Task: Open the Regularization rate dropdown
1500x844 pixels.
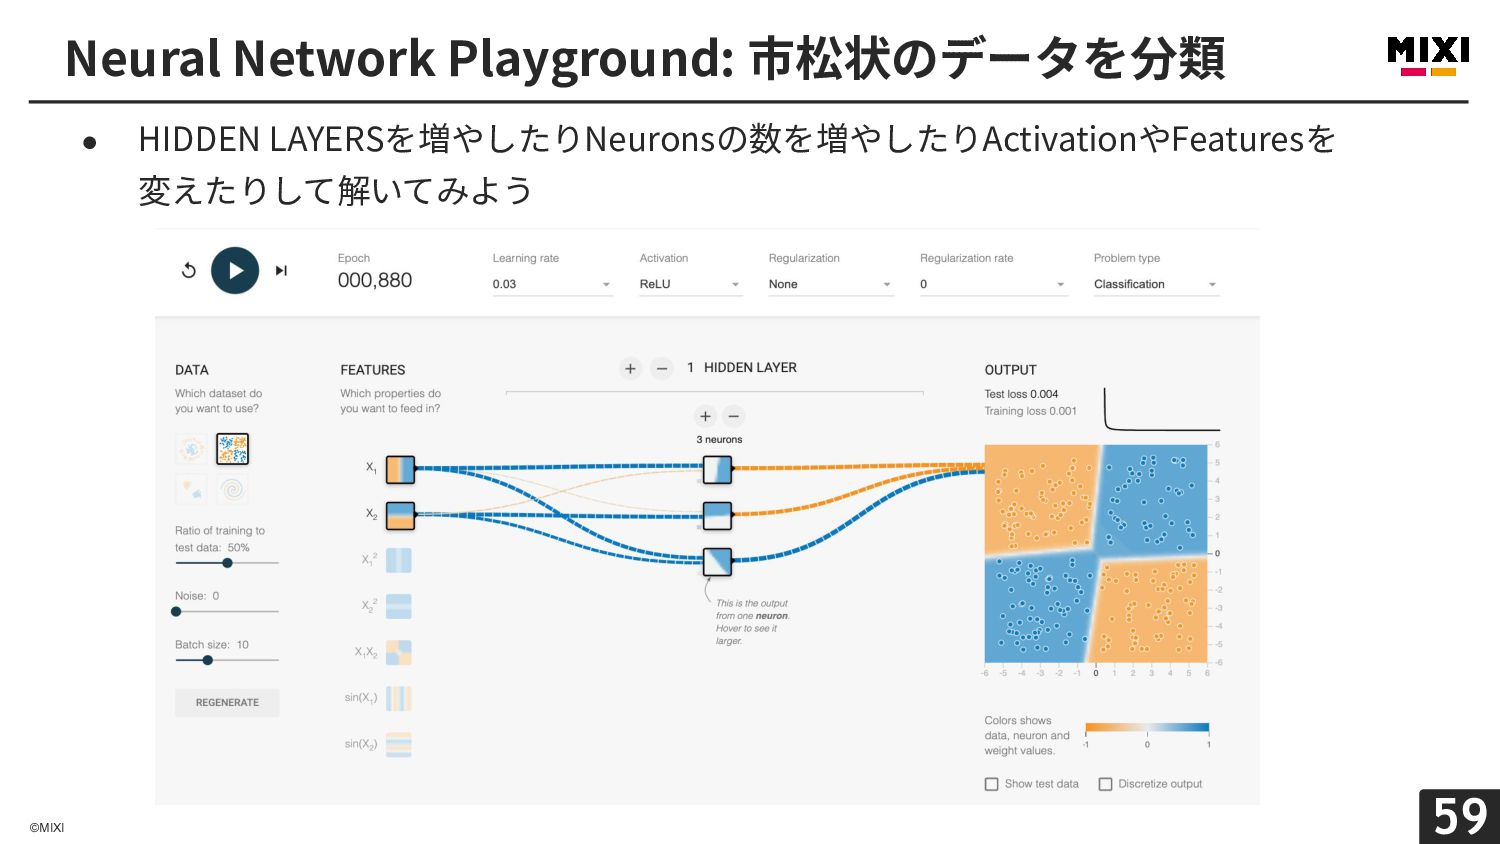Action: 993,284
